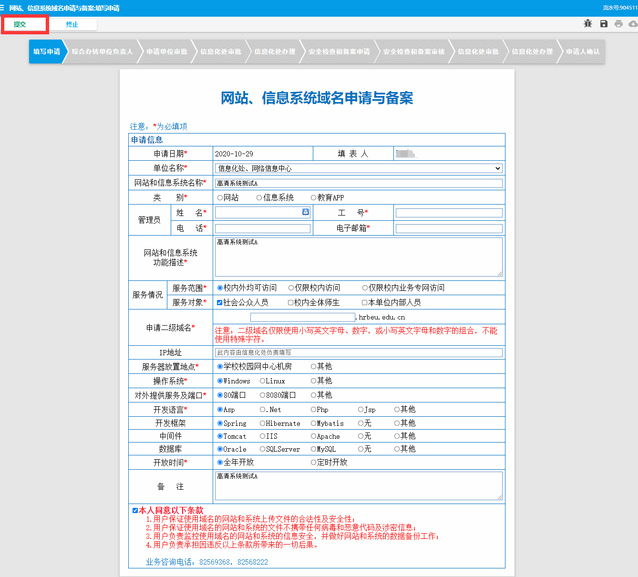
Task: Click the dark icon left of save
Action: [588, 23]
